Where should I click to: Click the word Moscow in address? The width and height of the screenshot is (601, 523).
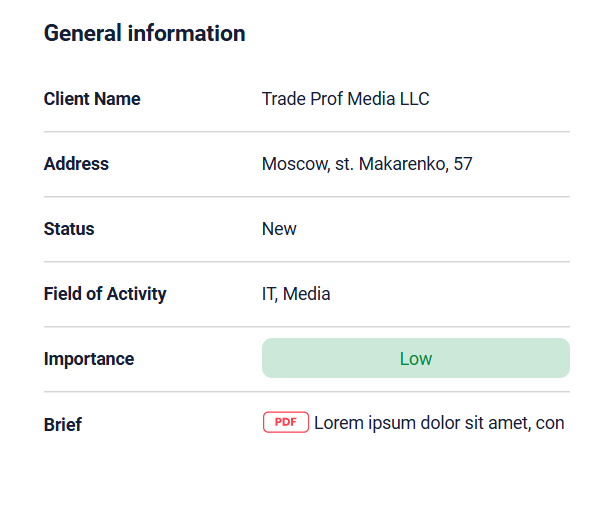tap(296, 164)
